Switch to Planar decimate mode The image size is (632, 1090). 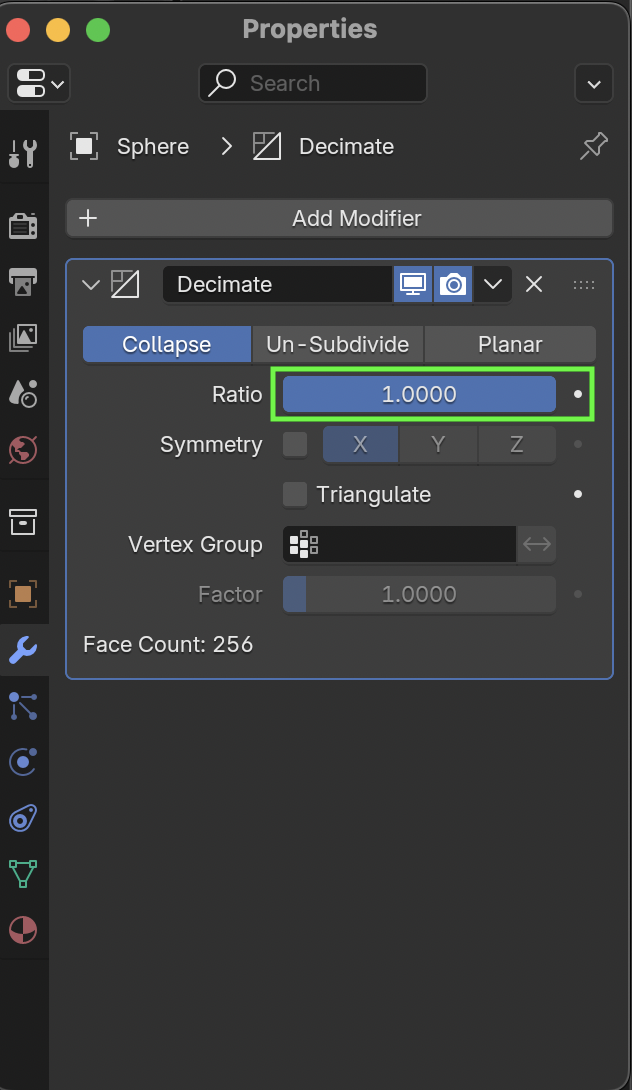(510, 344)
